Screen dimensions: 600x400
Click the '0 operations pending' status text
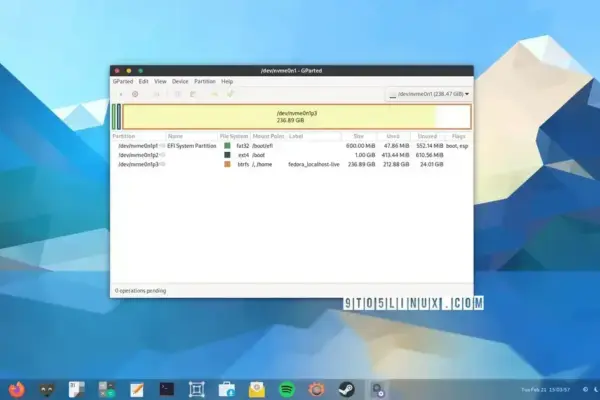[140, 291]
